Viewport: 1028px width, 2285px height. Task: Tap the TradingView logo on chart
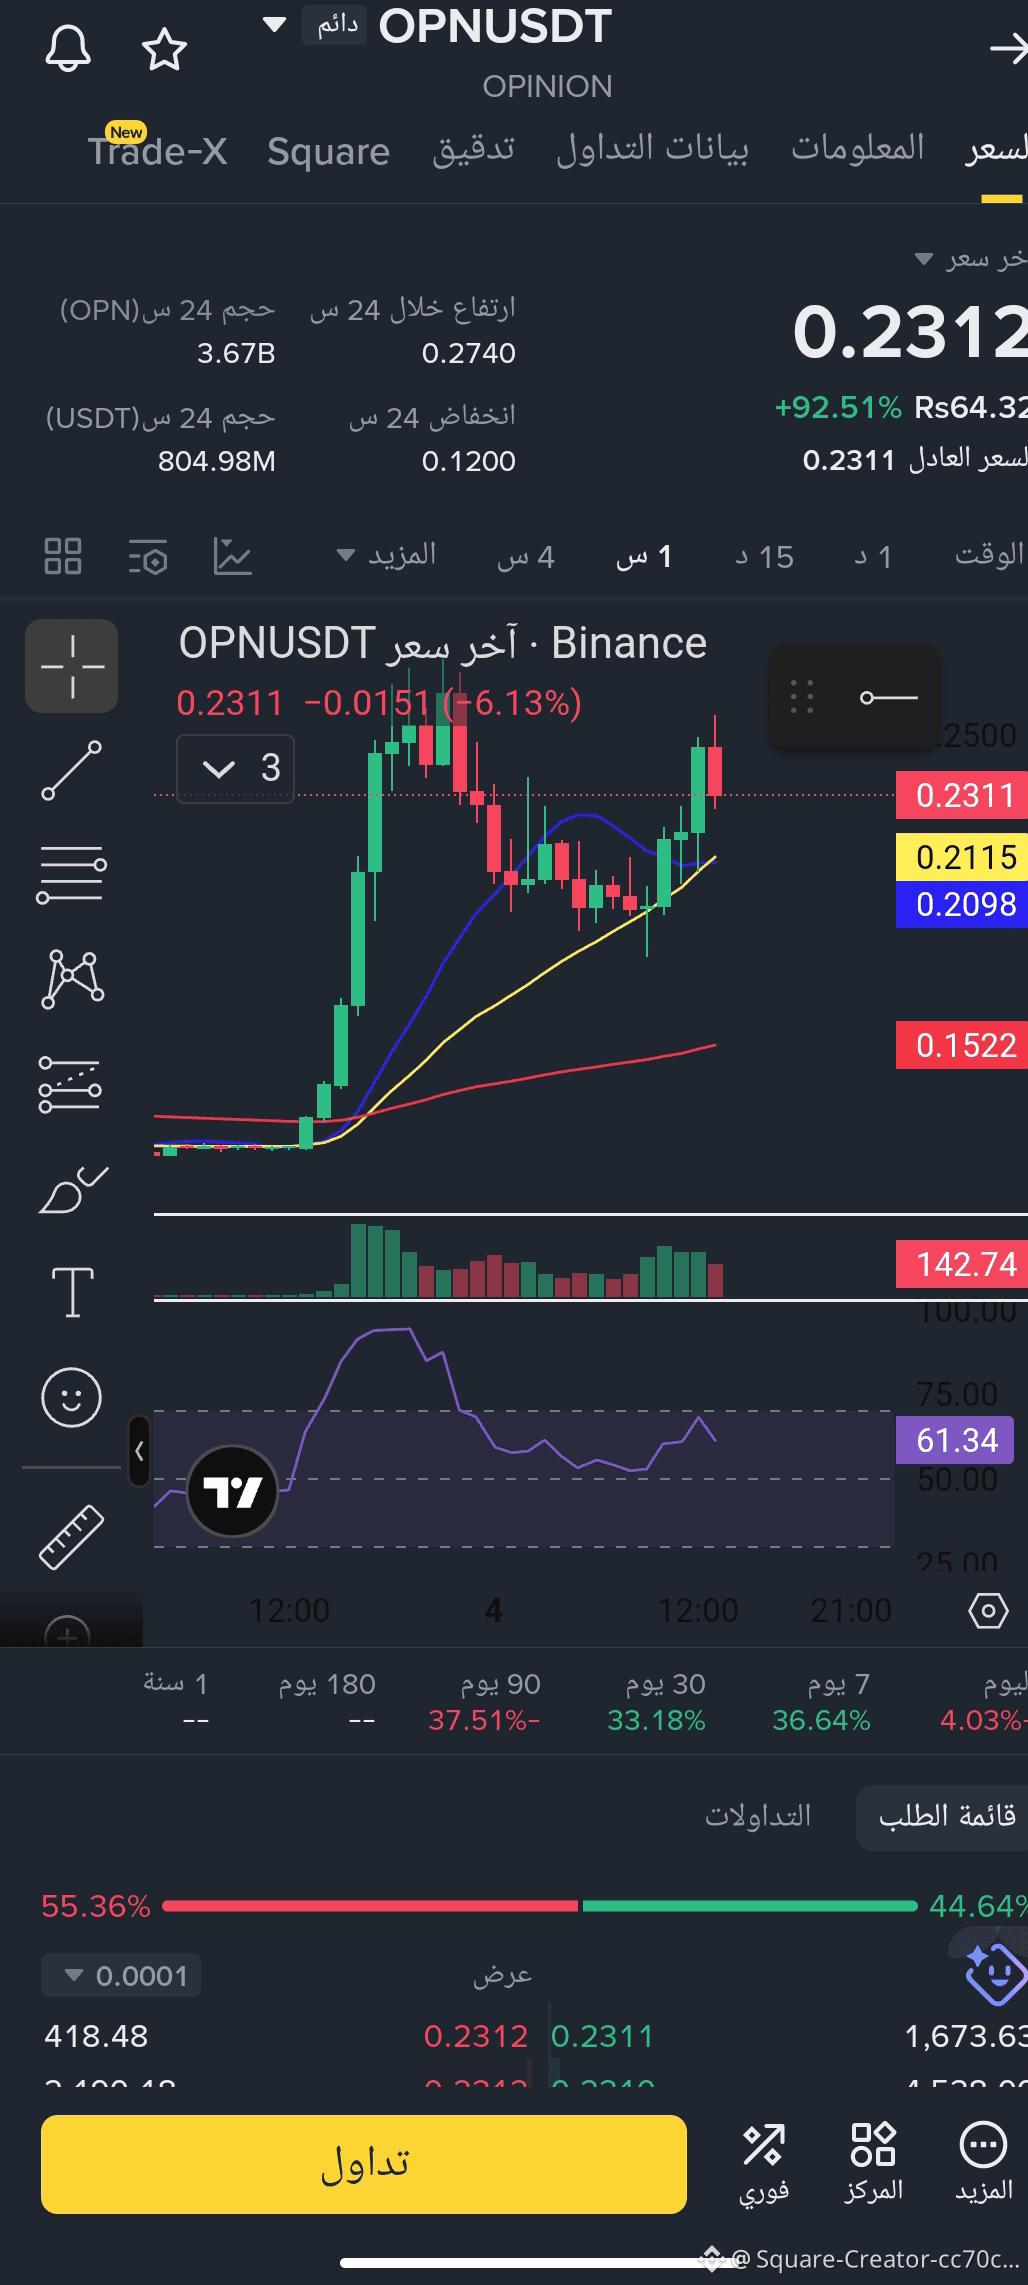coord(232,1492)
